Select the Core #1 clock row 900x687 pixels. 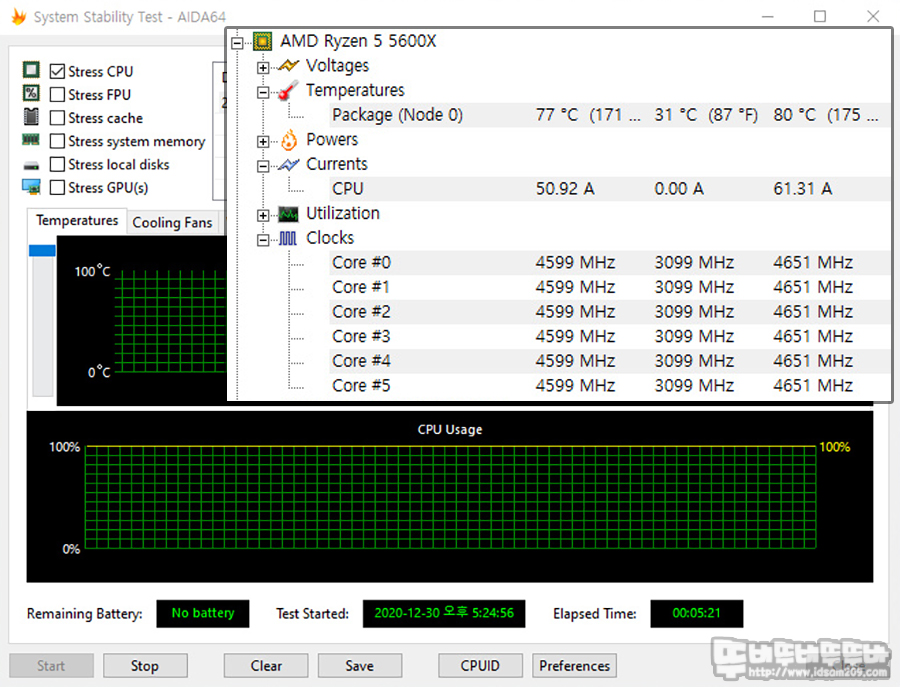(608, 288)
